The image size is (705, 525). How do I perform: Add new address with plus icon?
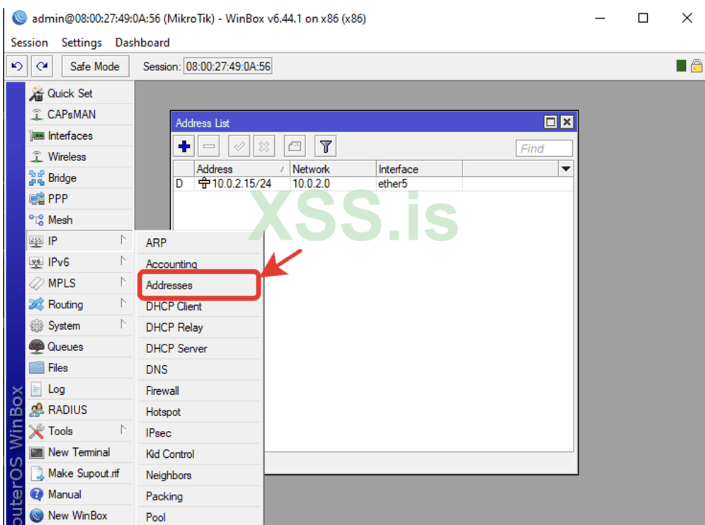coord(184,147)
